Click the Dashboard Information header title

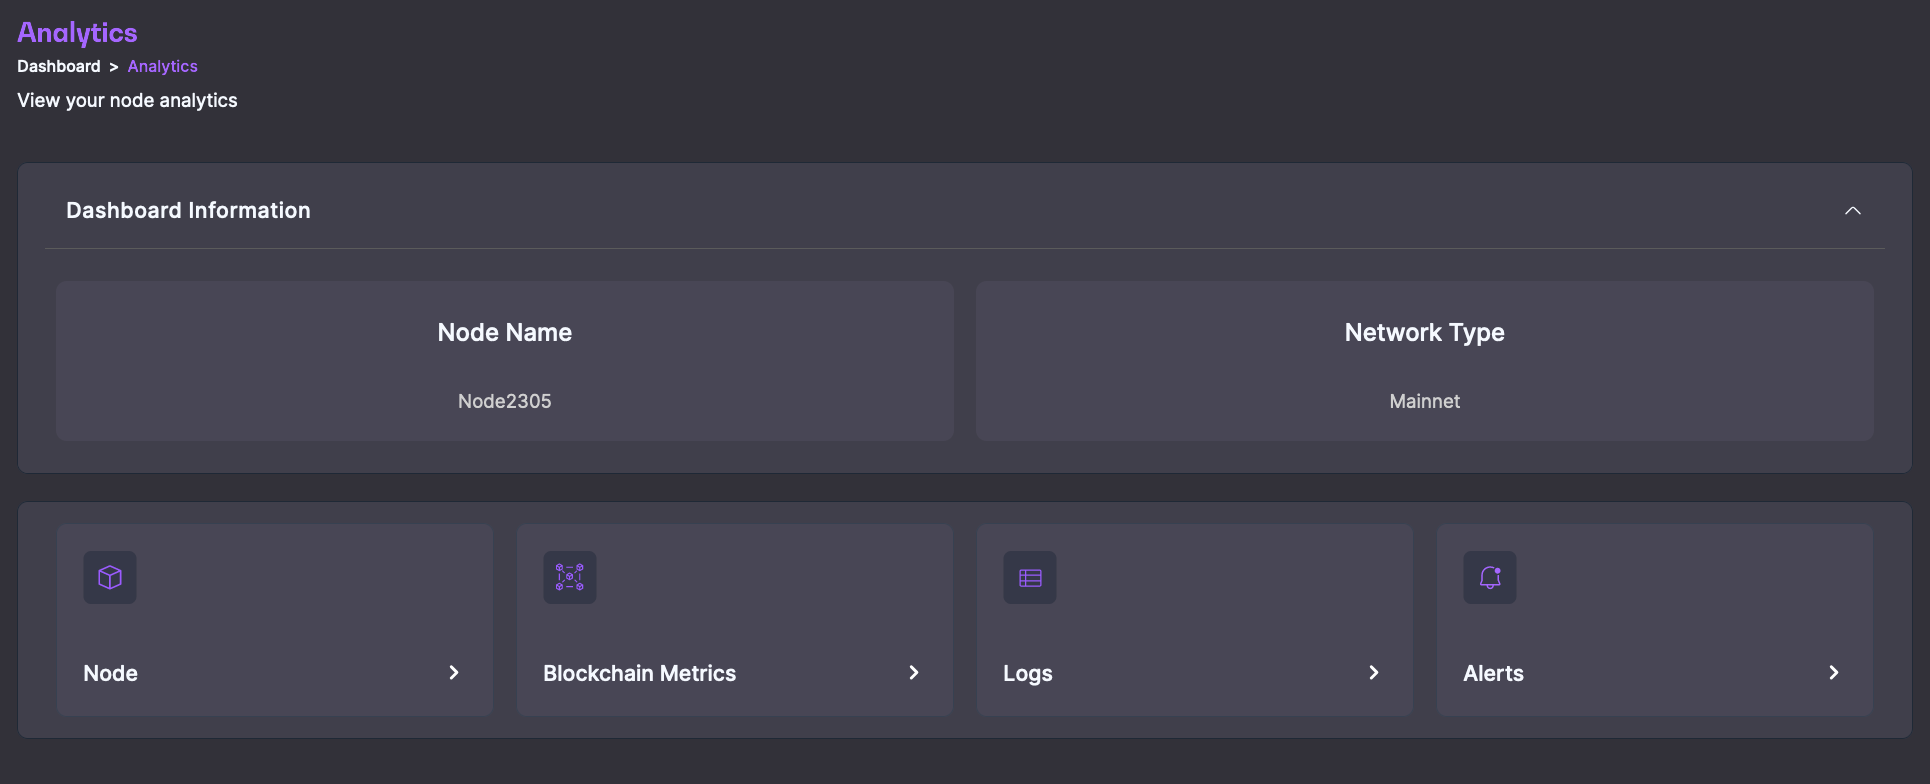(x=188, y=210)
